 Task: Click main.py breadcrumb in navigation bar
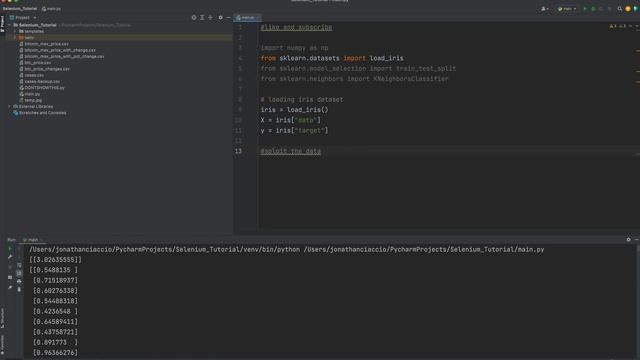(x=51, y=9)
